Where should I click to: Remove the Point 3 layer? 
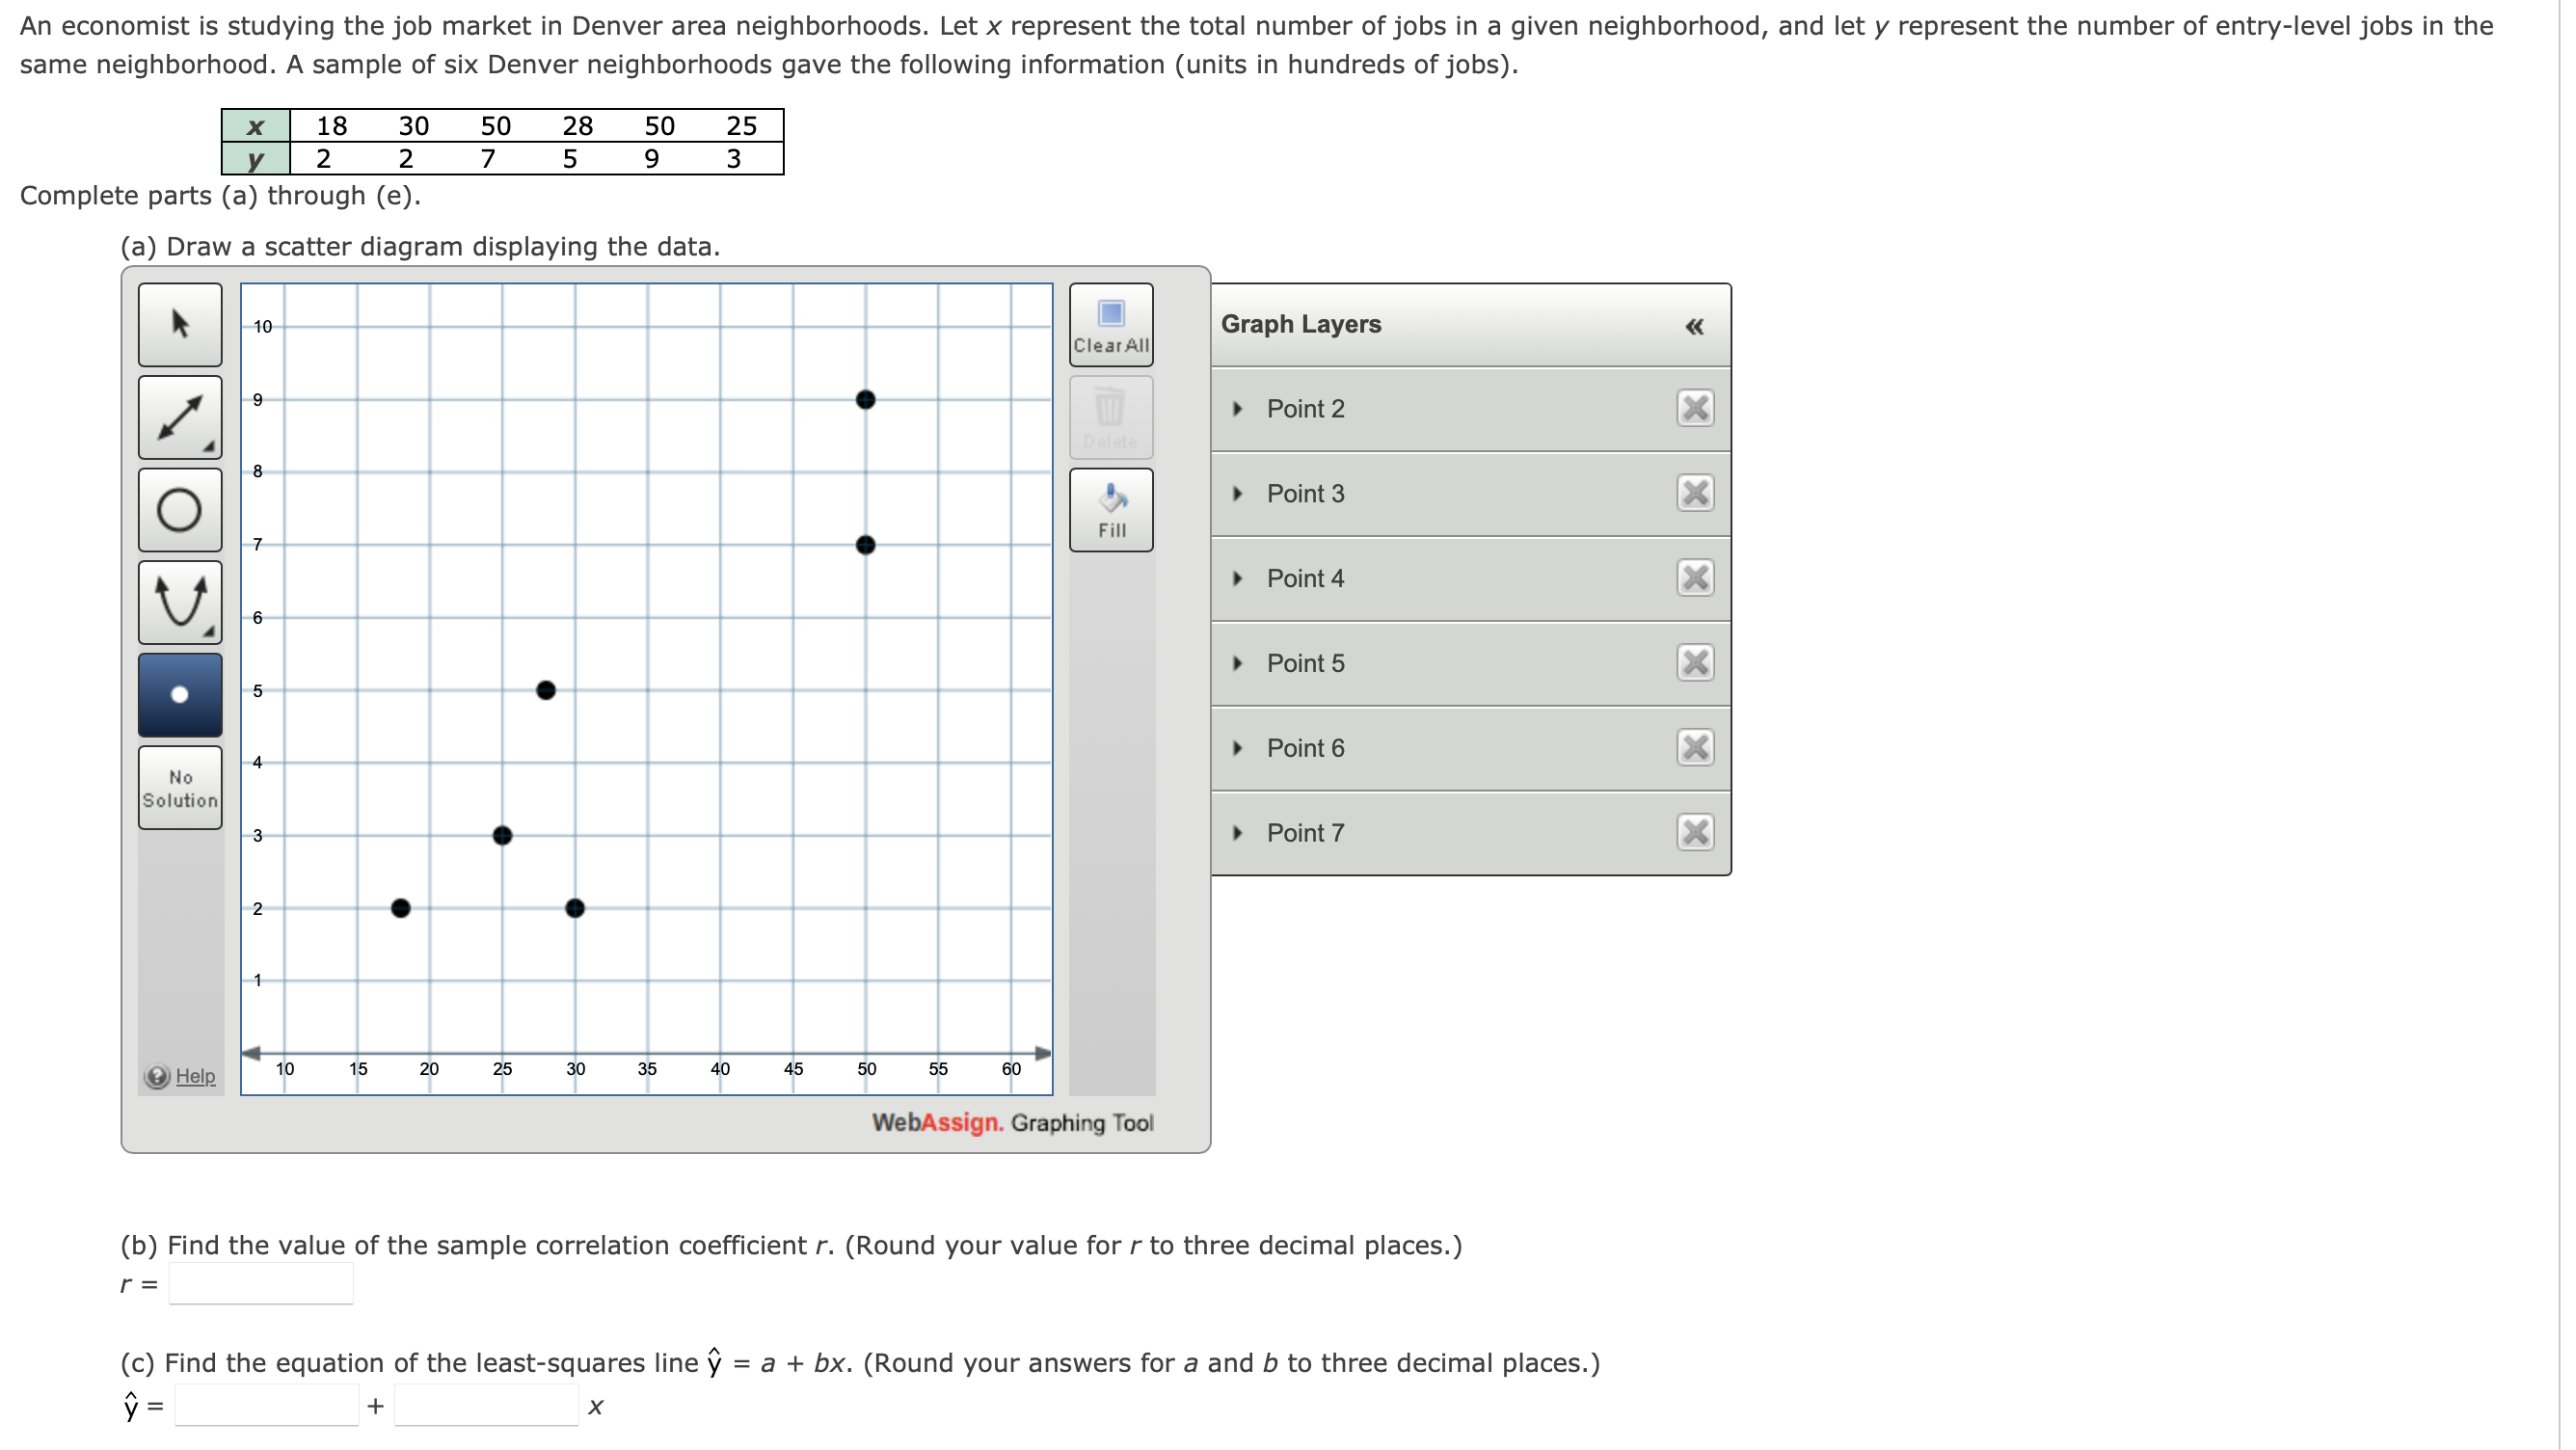tap(1695, 493)
